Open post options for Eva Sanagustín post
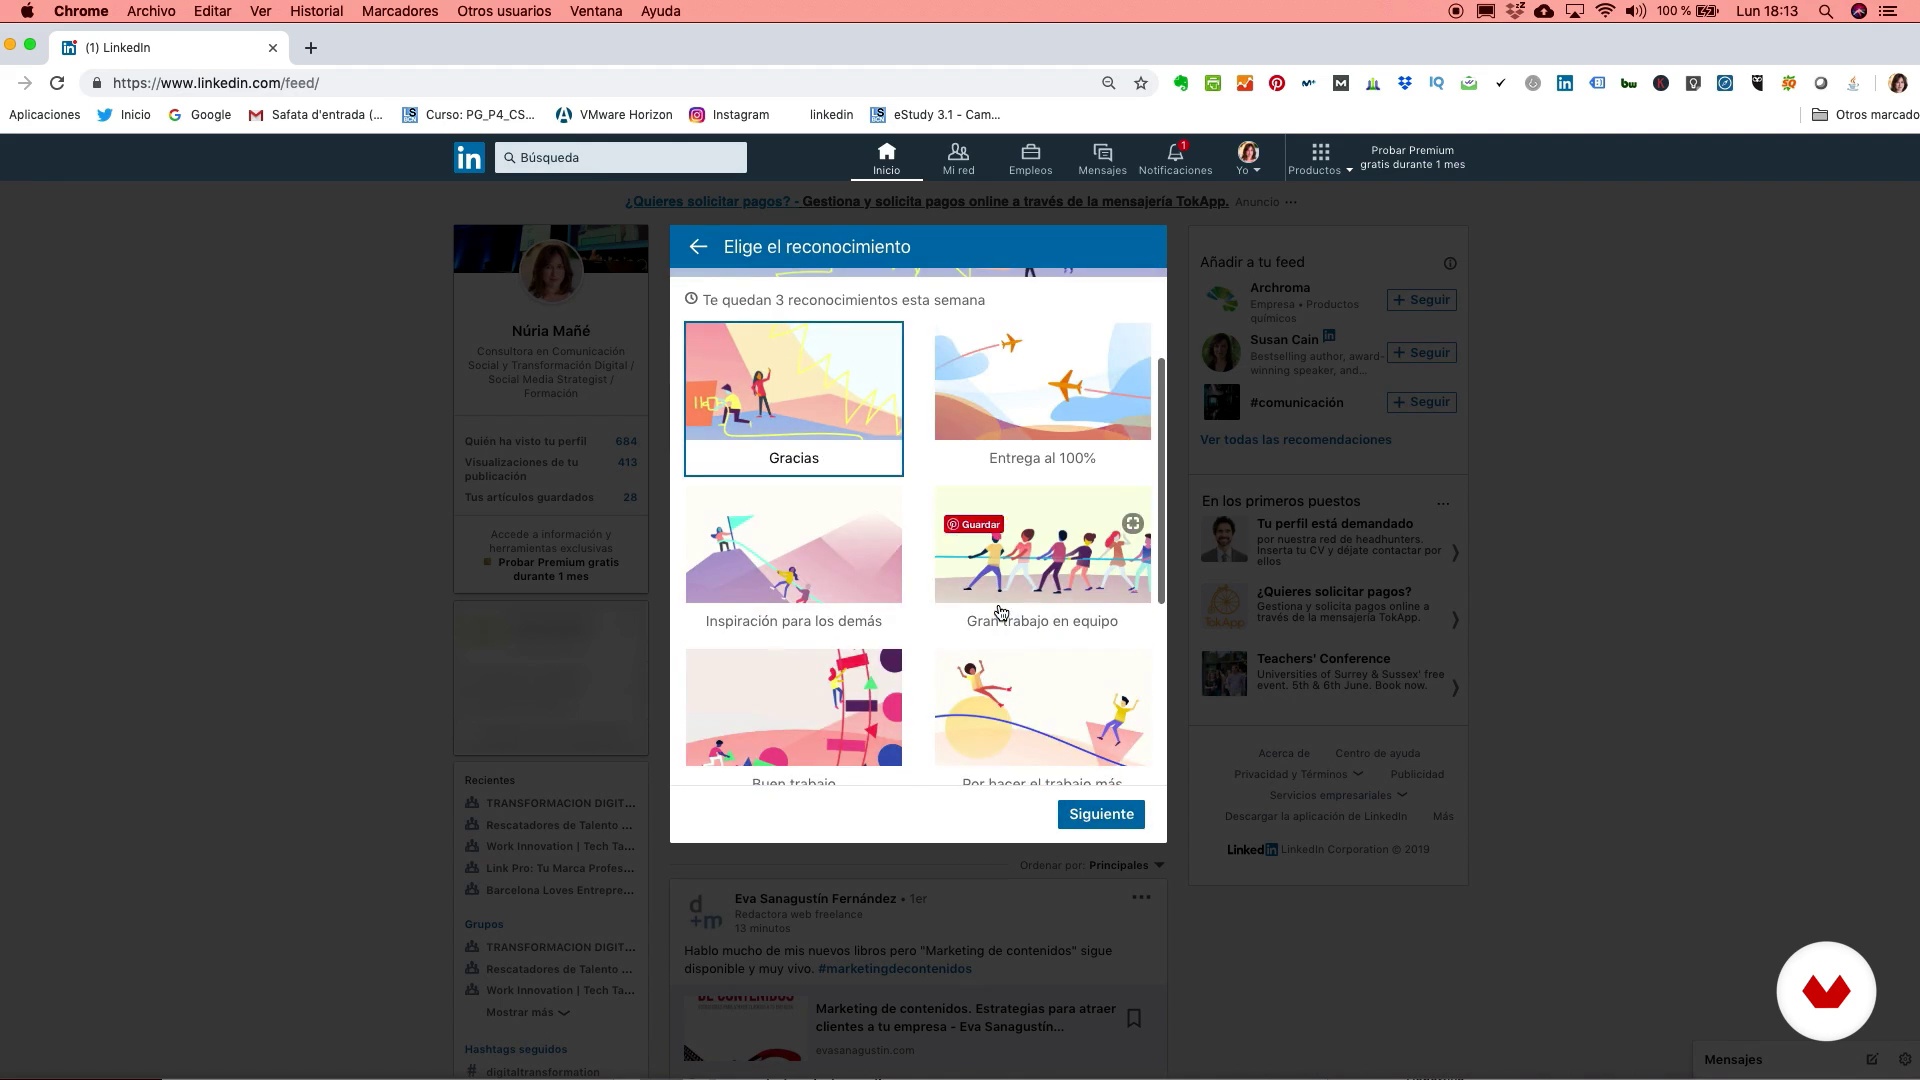1920x1080 pixels. point(1141,897)
